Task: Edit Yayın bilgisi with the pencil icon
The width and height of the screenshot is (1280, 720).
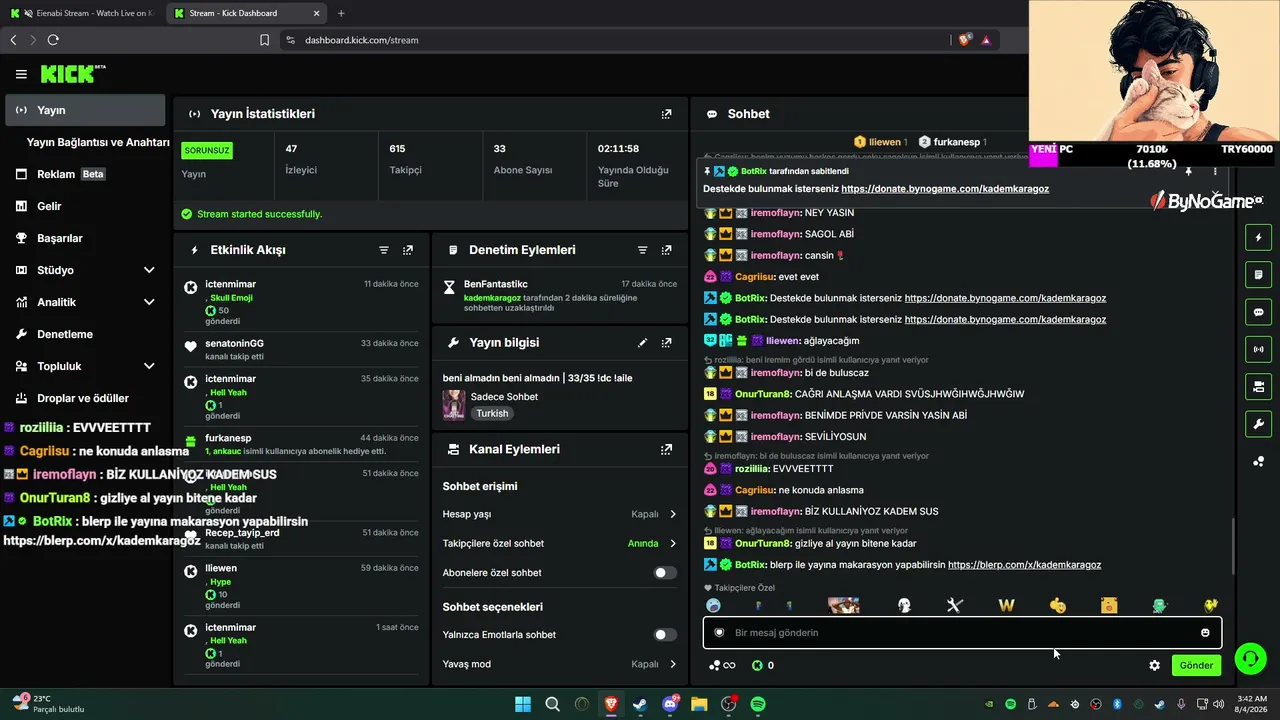Action: click(x=642, y=342)
